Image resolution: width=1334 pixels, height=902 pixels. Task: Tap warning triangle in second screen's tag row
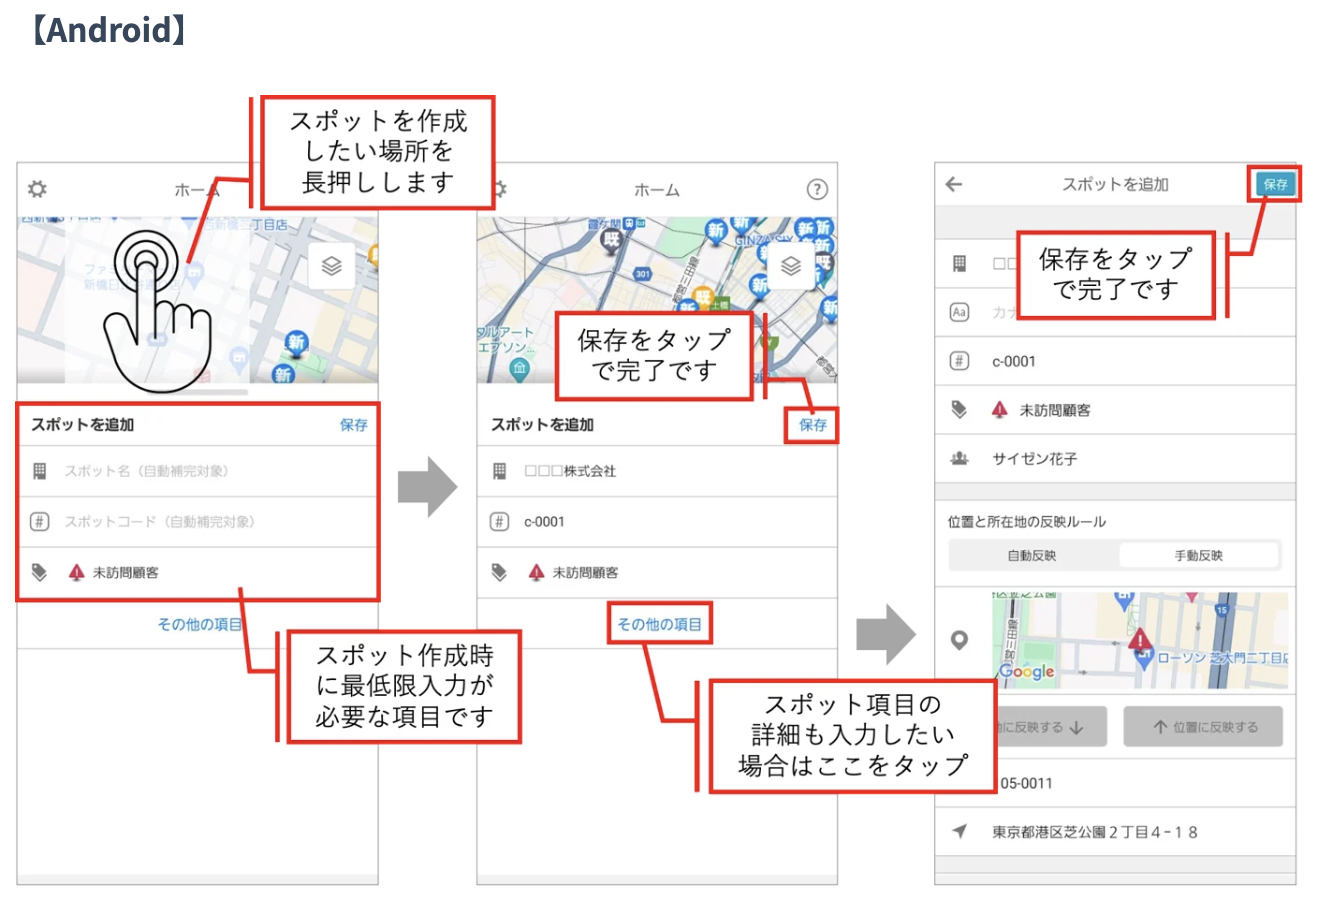536,572
